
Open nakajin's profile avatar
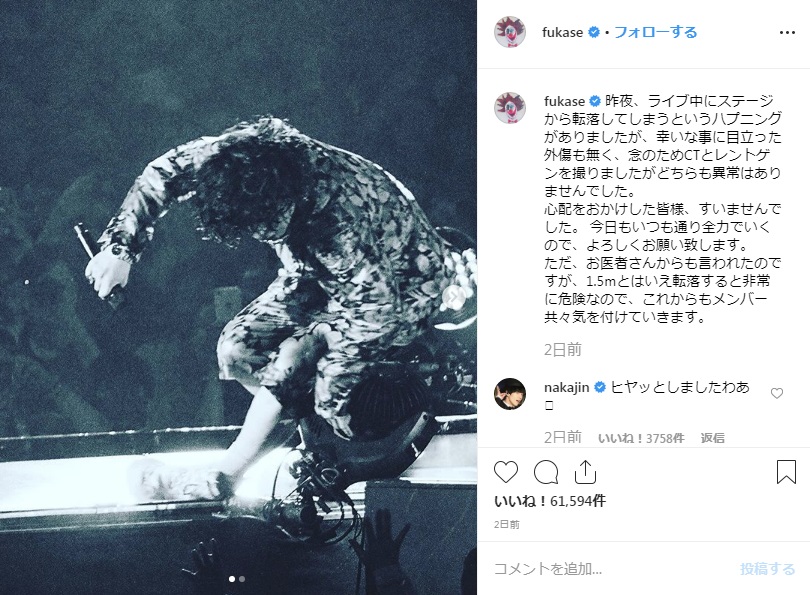510,394
